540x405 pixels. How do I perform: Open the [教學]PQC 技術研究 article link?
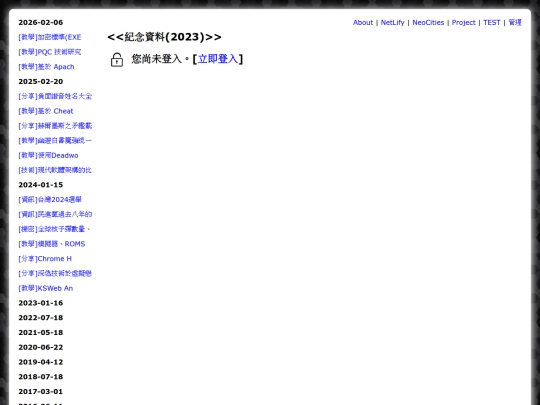(50, 52)
